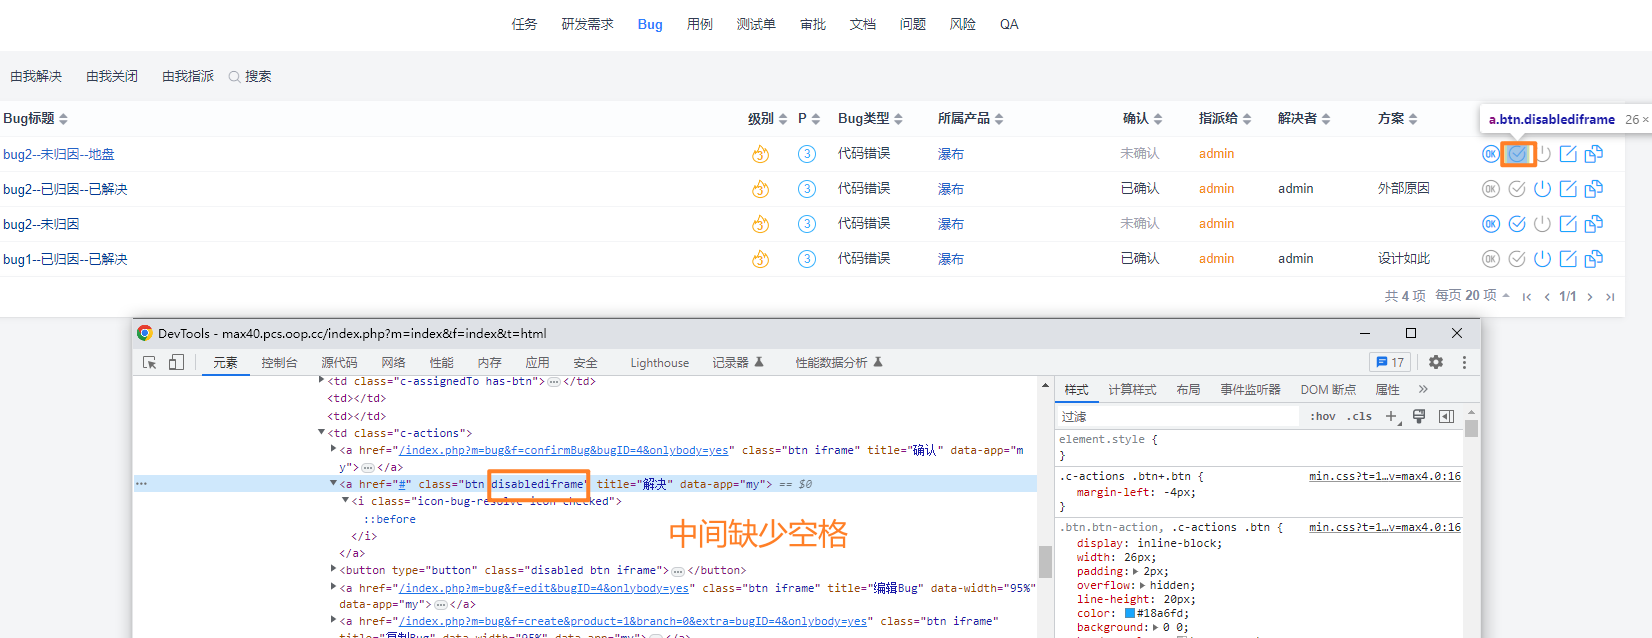Open the 测试单 menu in top navigation

point(756,24)
